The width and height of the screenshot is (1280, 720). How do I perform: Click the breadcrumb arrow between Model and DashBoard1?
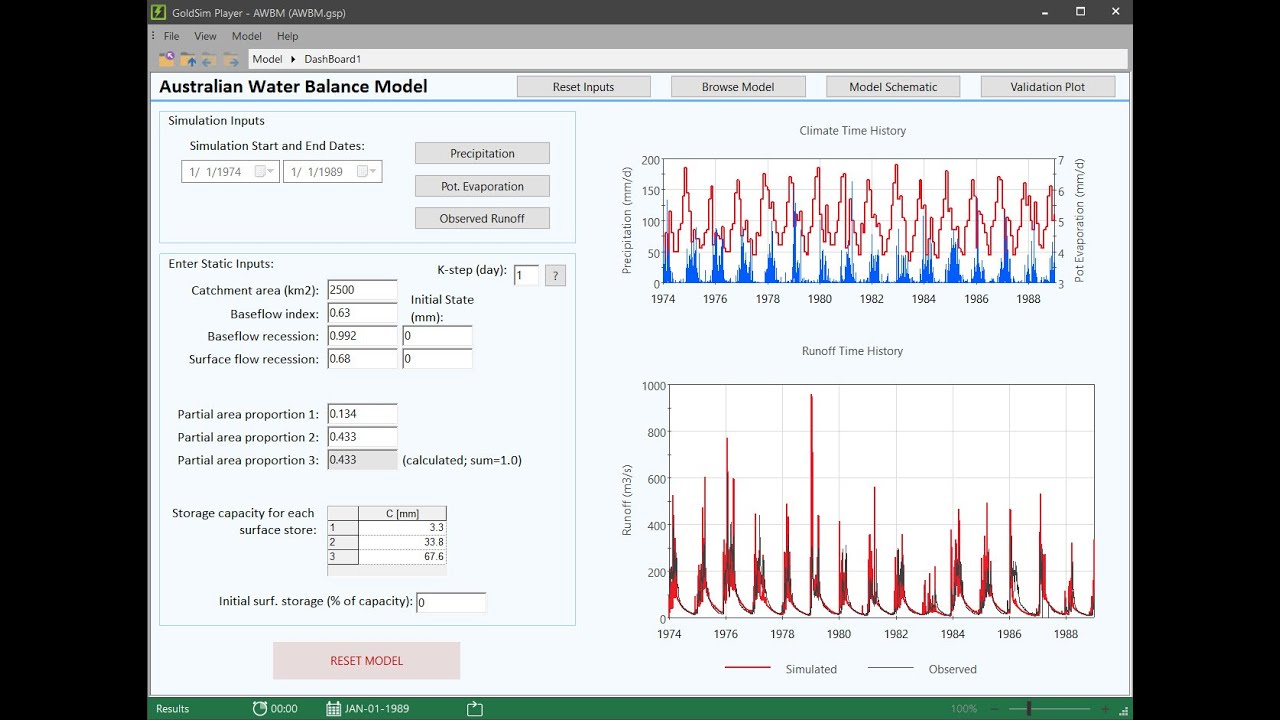[294, 59]
